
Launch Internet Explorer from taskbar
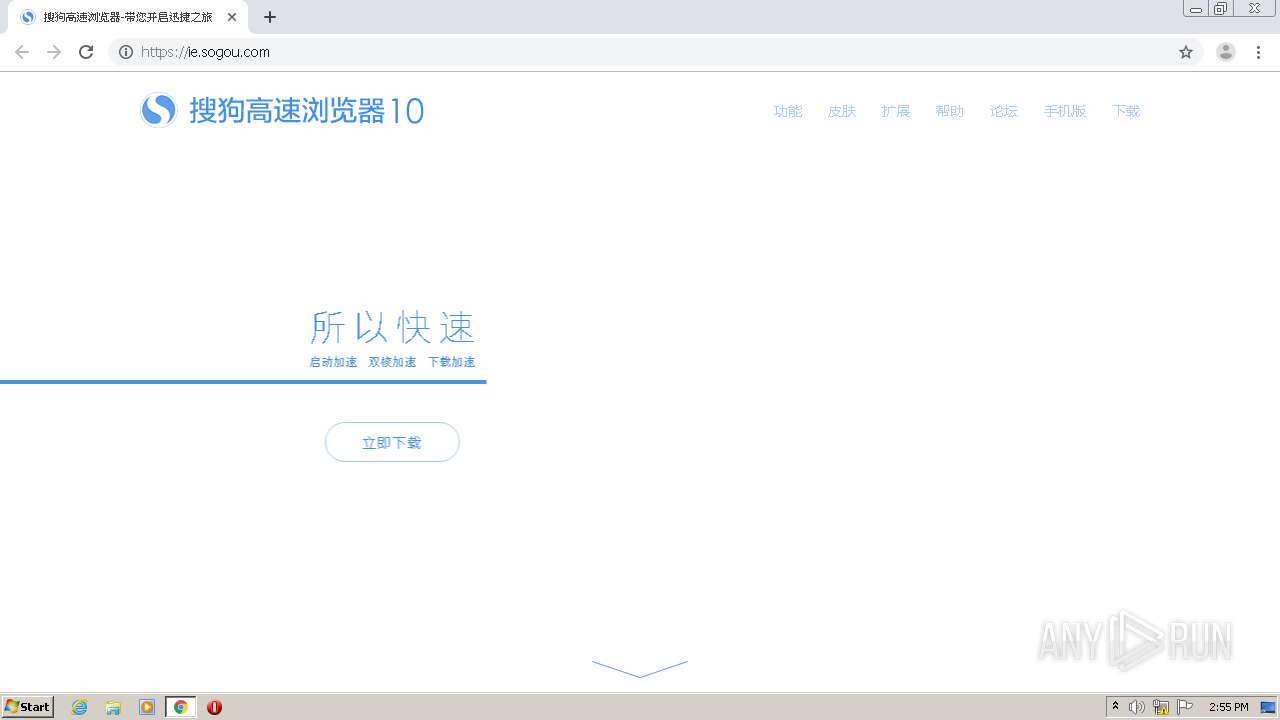(x=80, y=707)
